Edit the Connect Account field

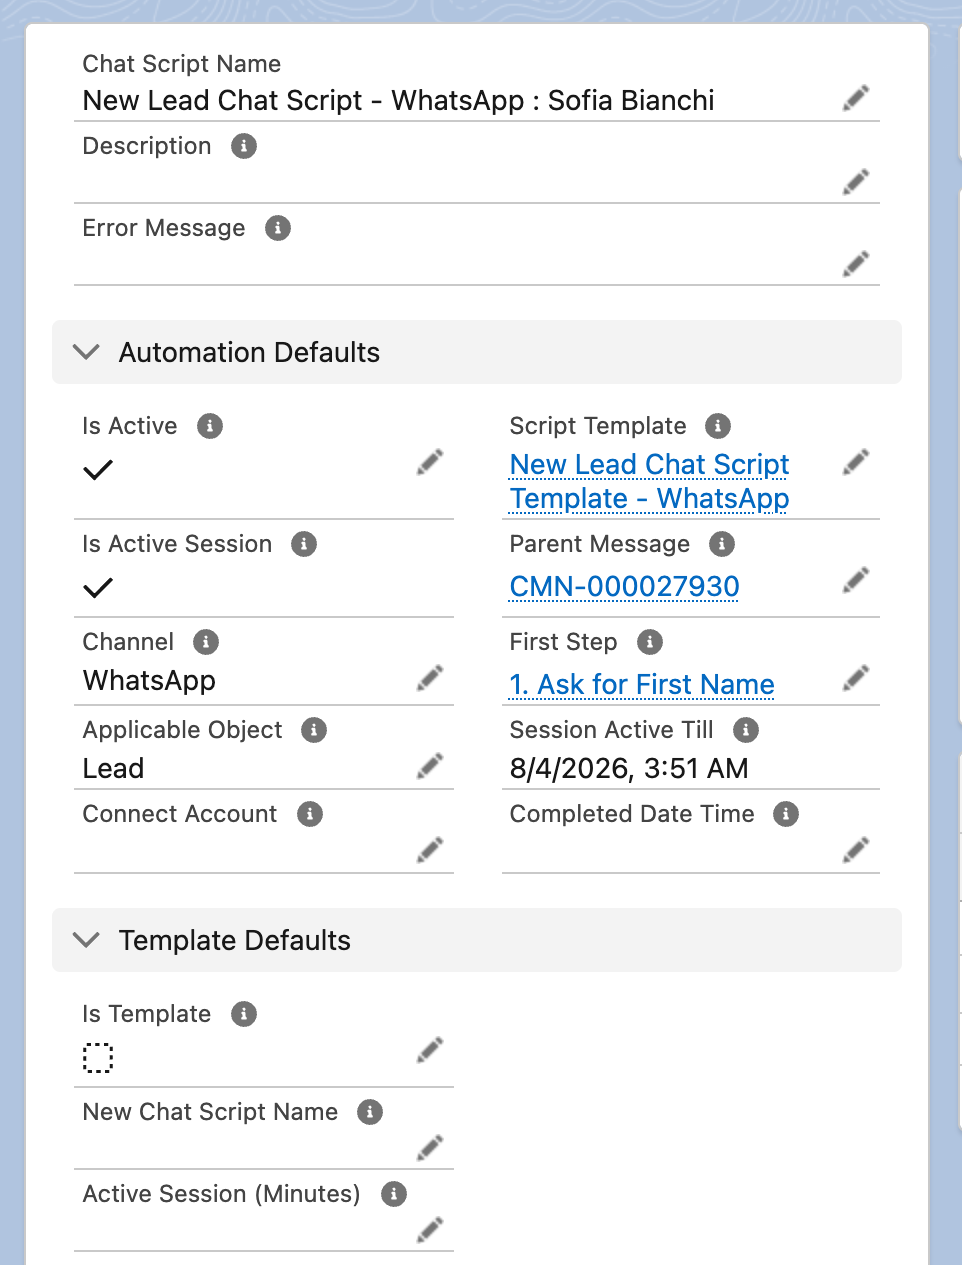click(430, 850)
